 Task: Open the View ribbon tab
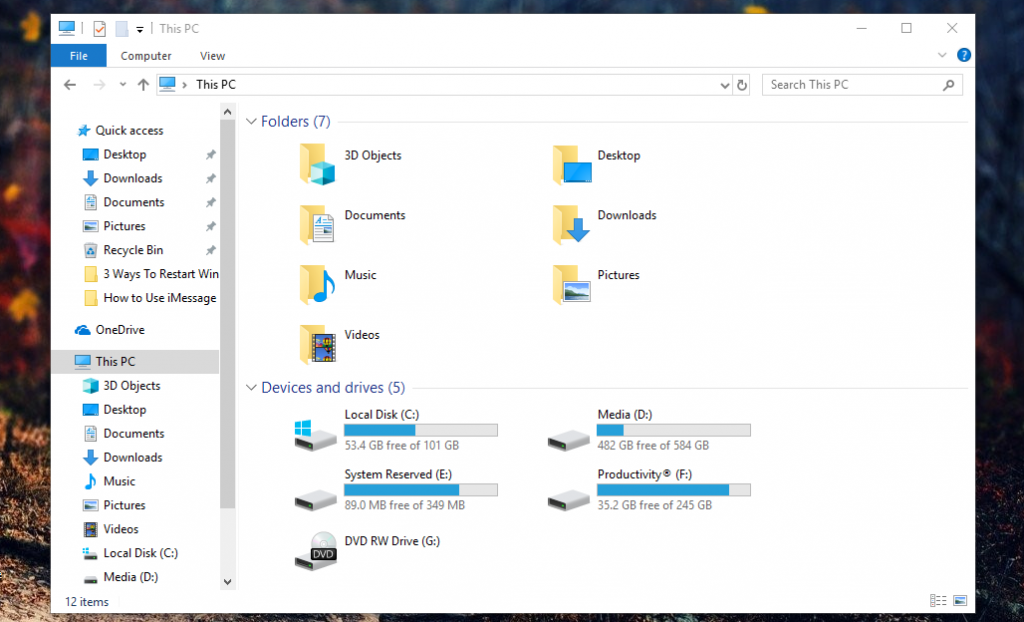click(212, 56)
